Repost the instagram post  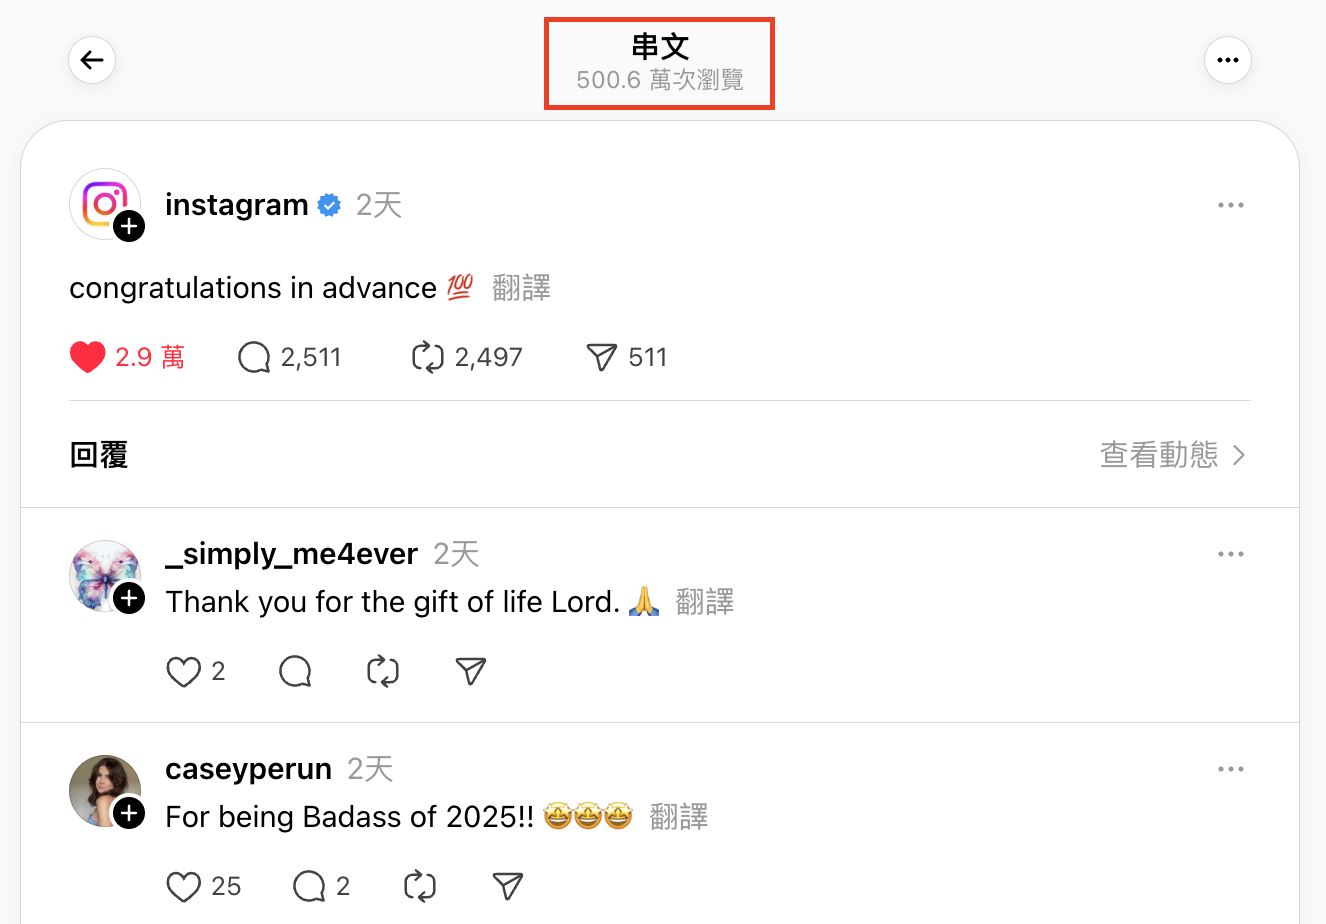[427, 357]
